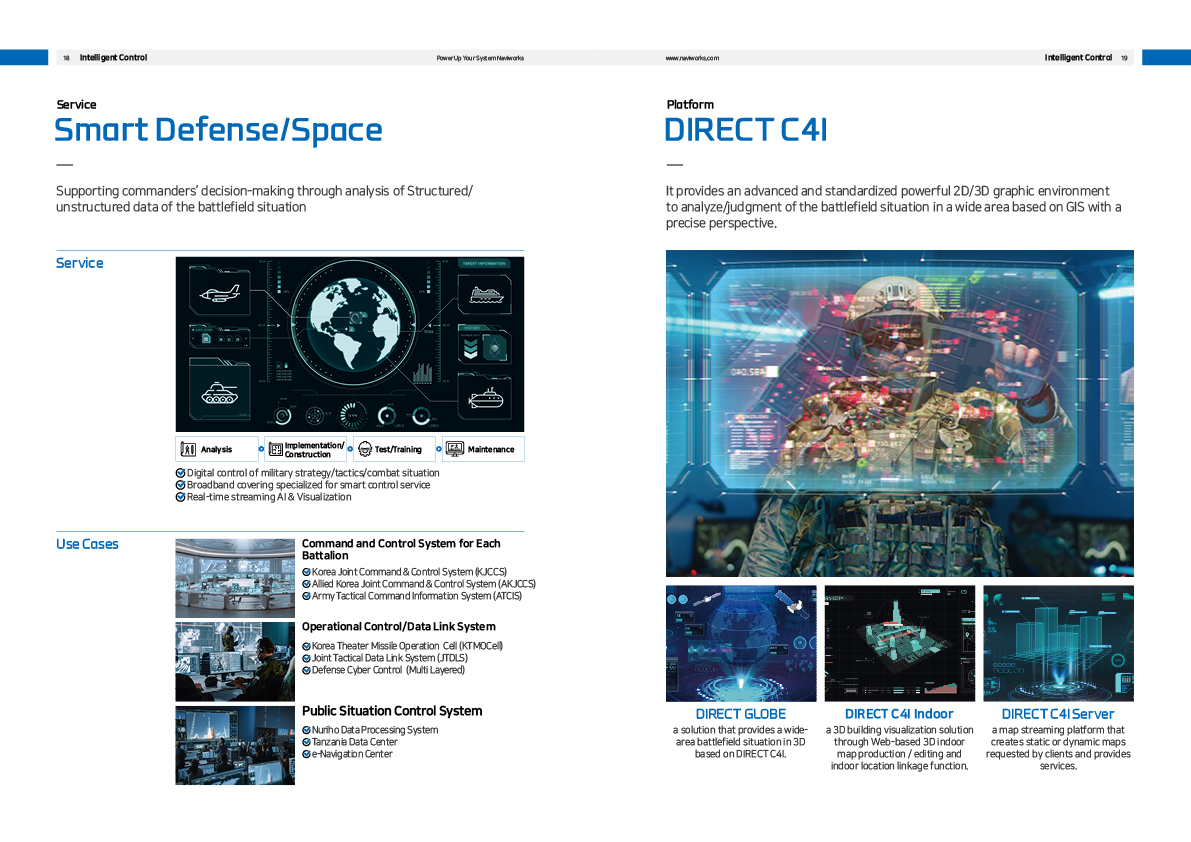The image size is (1191, 842).
Task: Click the DIRECT GLOBE title
Action: coord(741,714)
